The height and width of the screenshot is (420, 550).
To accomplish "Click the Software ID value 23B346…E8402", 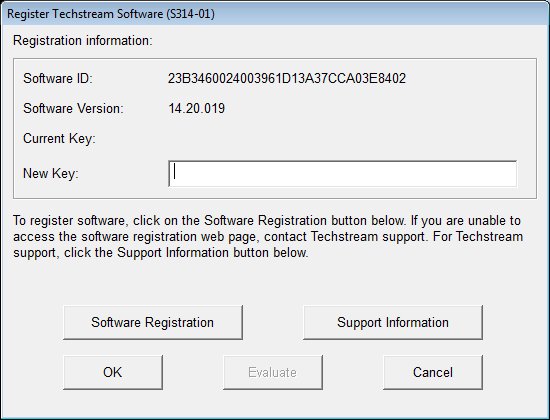I will point(287,78).
